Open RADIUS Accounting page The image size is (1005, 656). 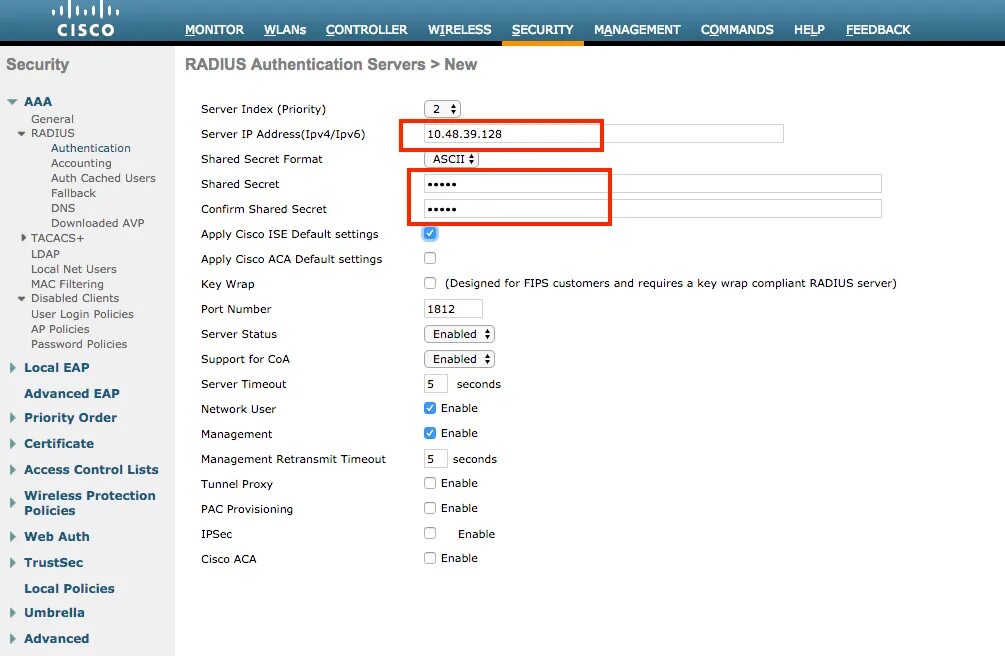(81, 163)
